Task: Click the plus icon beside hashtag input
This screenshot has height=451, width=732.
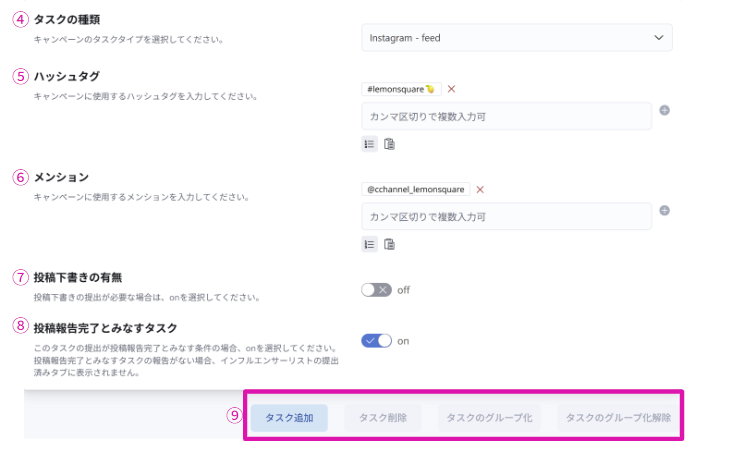Action: (664, 110)
